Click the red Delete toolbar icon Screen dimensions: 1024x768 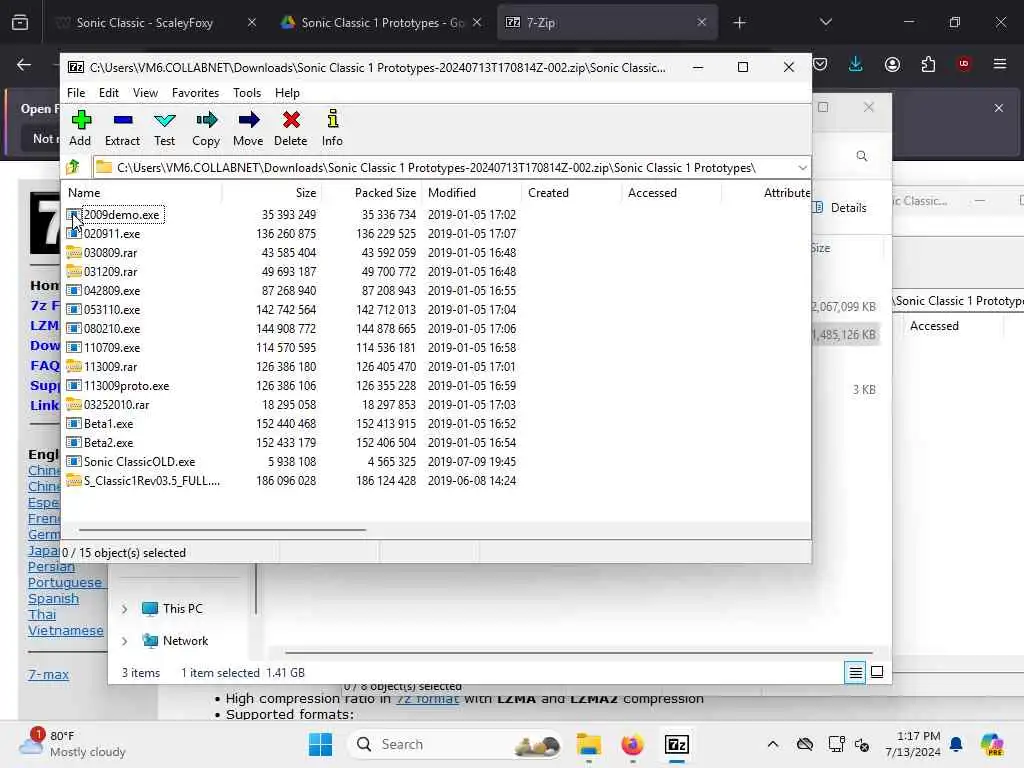[291, 128]
